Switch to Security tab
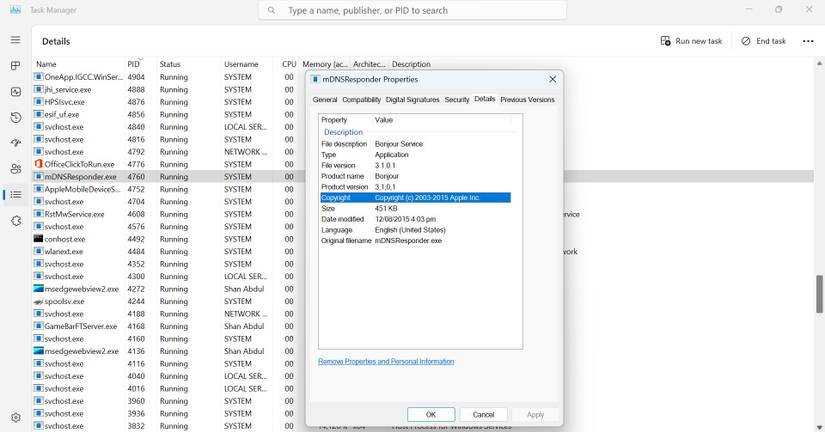 click(457, 99)
